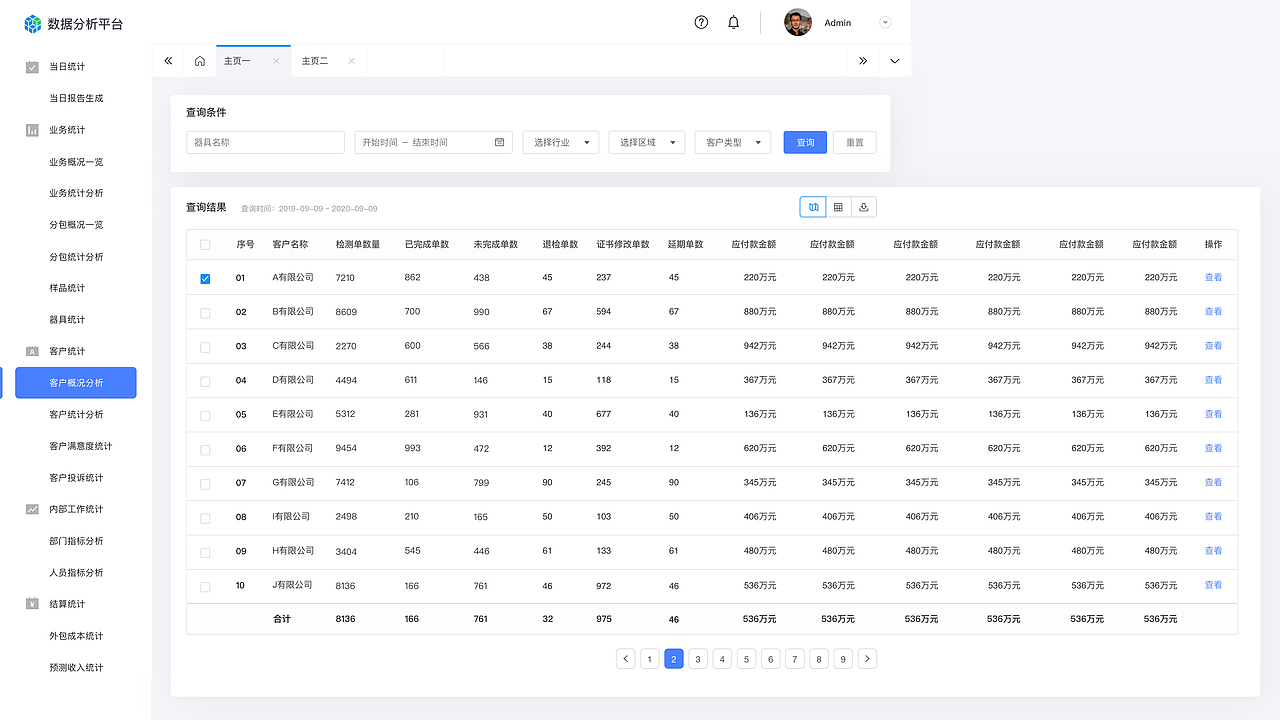Go to previous page arrow
Viewport: 1280px width, 720px height.
[x=626, y=658]
